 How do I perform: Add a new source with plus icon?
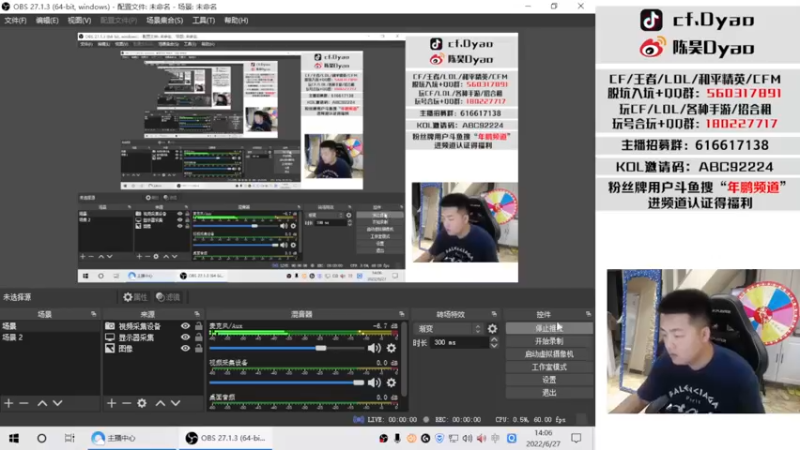click(x=111, y=403)
